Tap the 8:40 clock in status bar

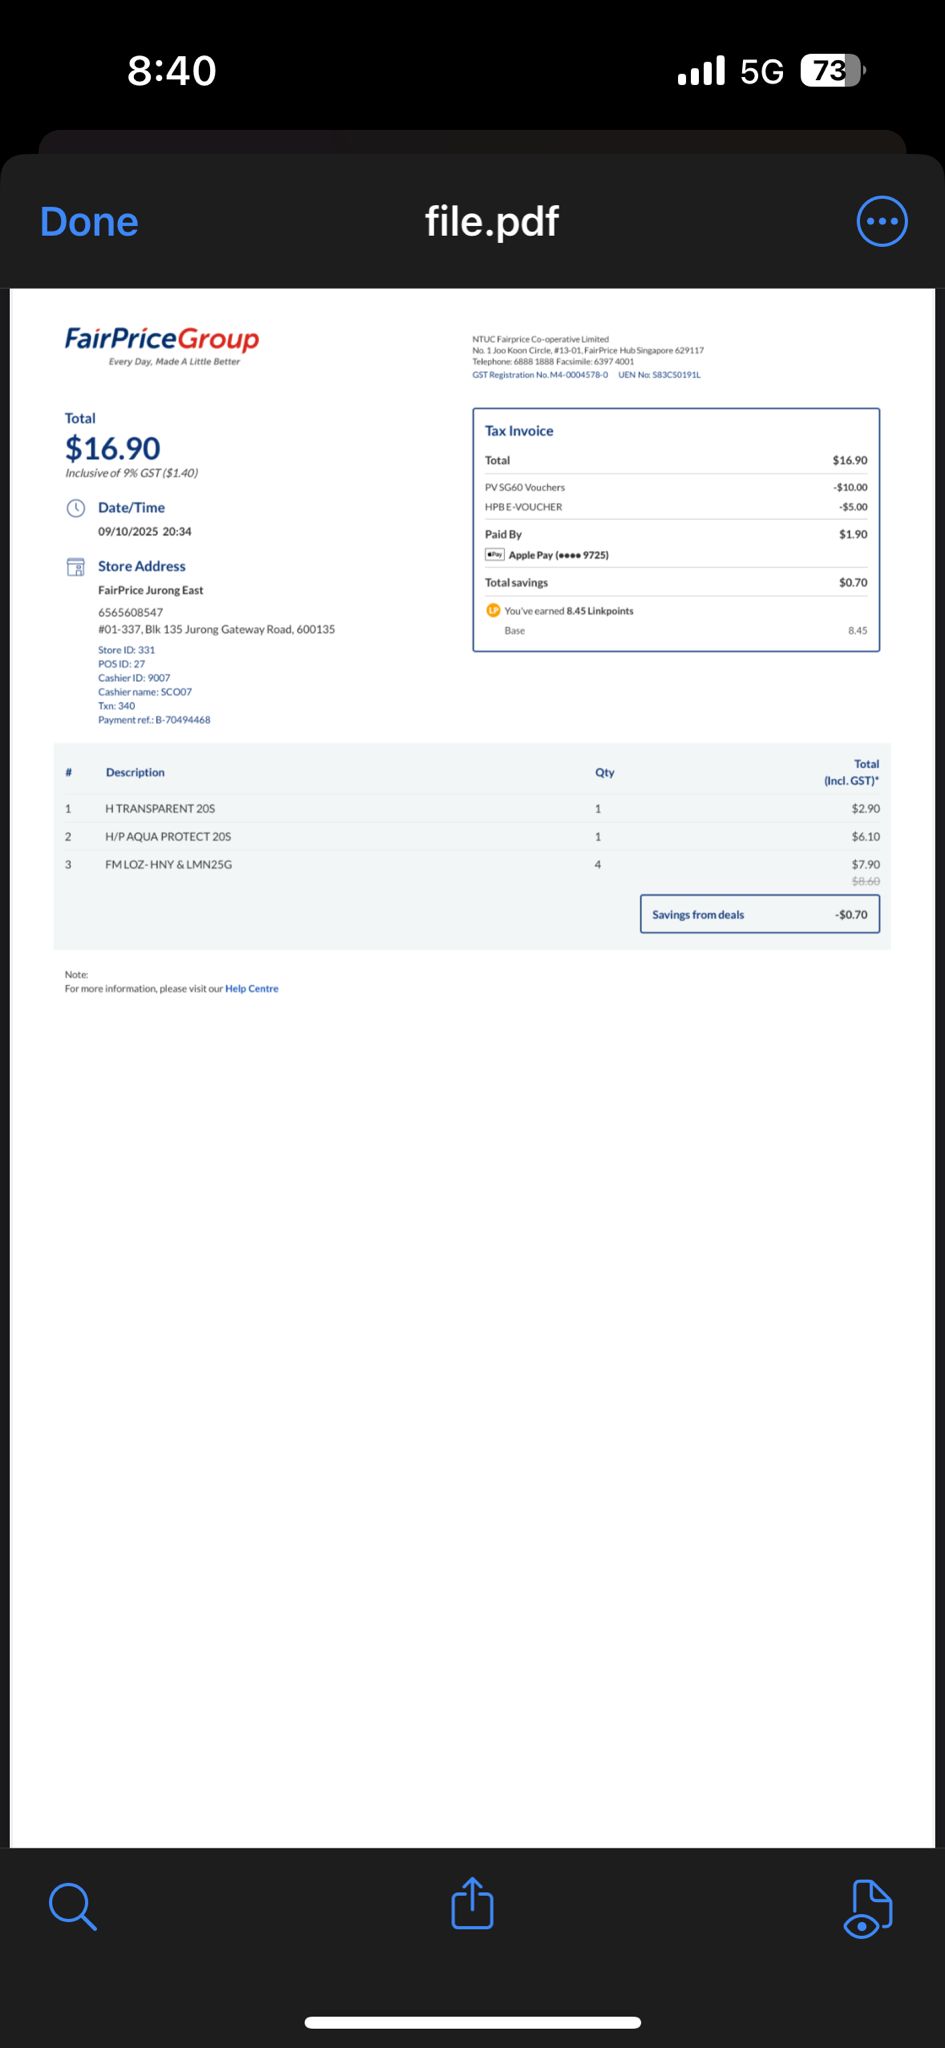[172, 71]
